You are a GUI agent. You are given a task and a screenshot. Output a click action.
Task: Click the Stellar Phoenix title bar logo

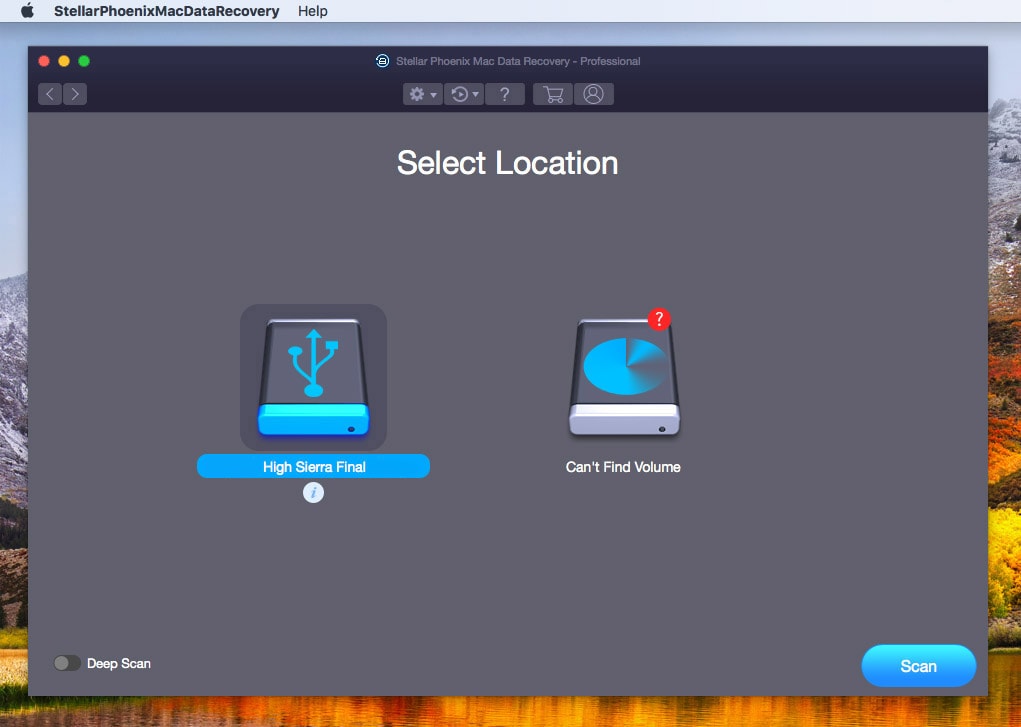tap(382, 61)
